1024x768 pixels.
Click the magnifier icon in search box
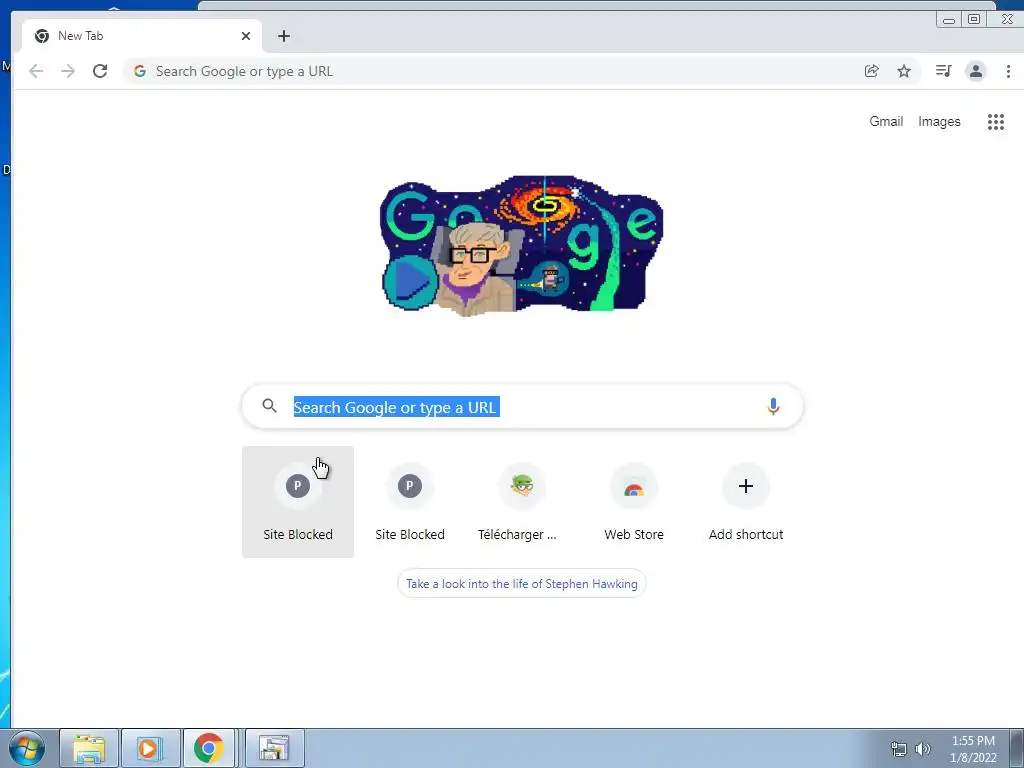tap(269, 406)
